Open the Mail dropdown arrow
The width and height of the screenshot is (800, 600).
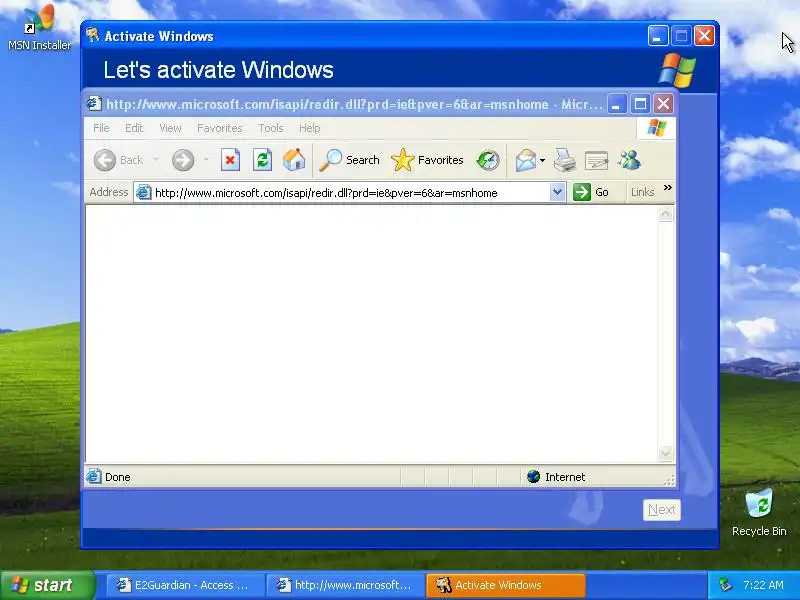click(x=542, y=160)
